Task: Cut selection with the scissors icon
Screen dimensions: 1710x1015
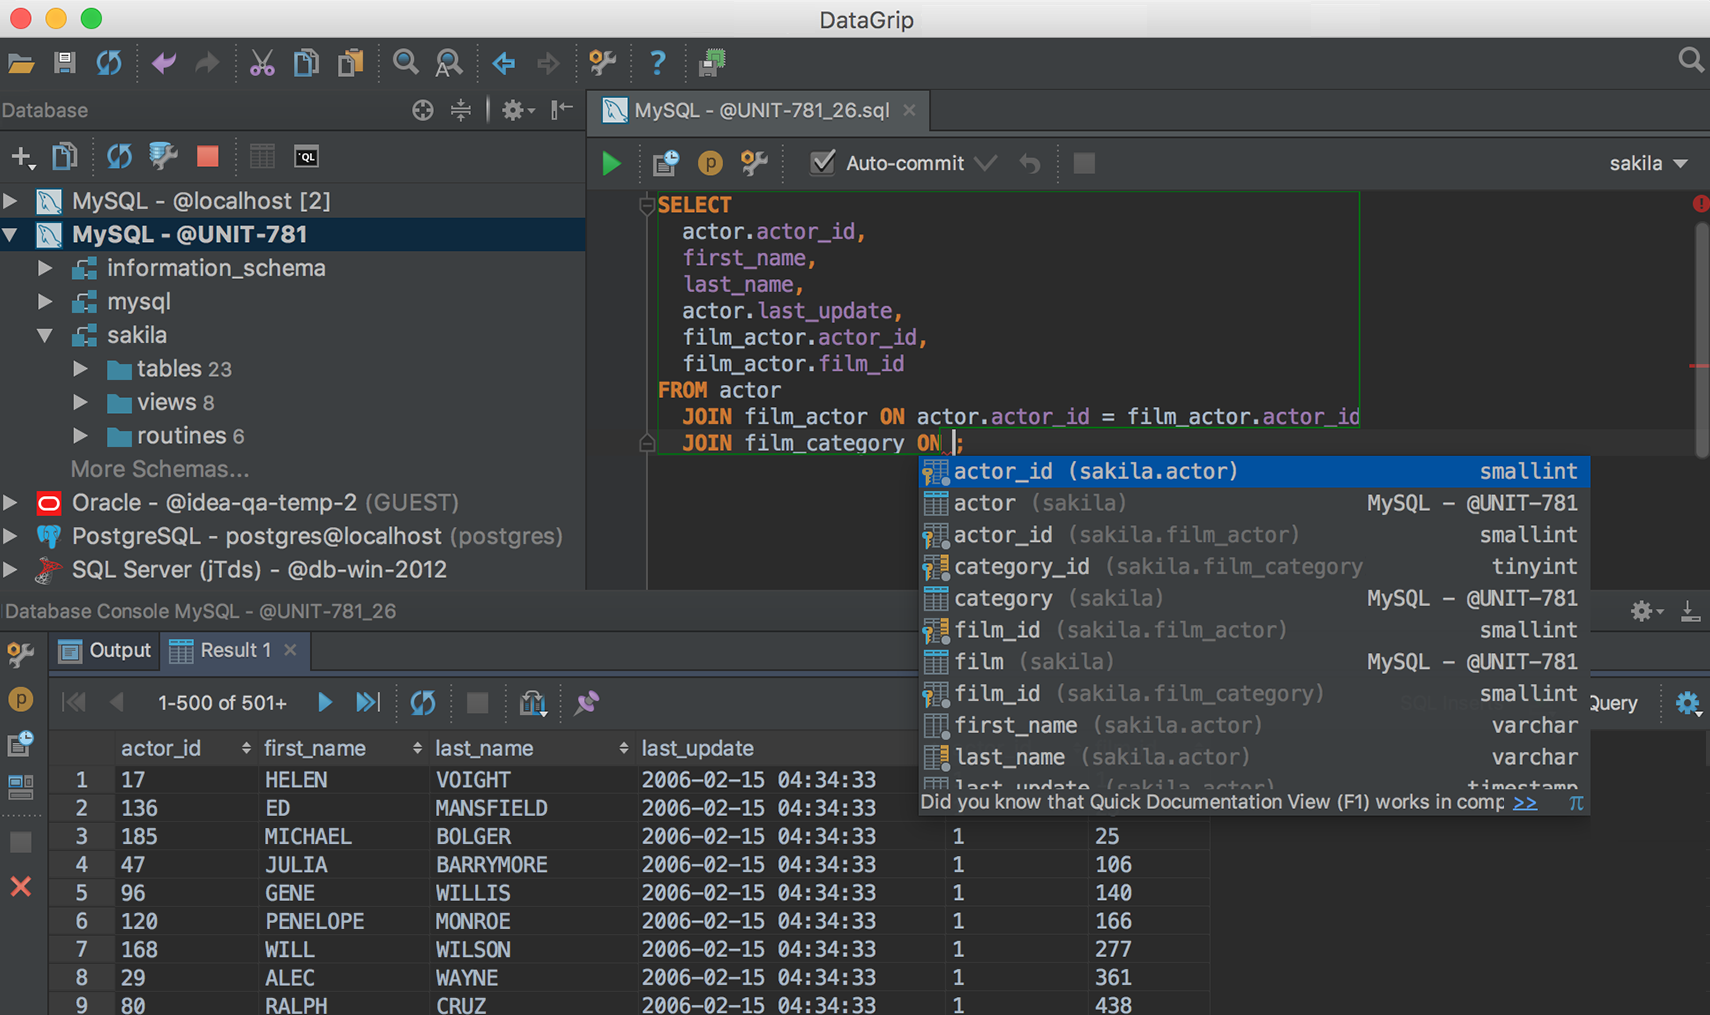Action: [x=261, y=63]
